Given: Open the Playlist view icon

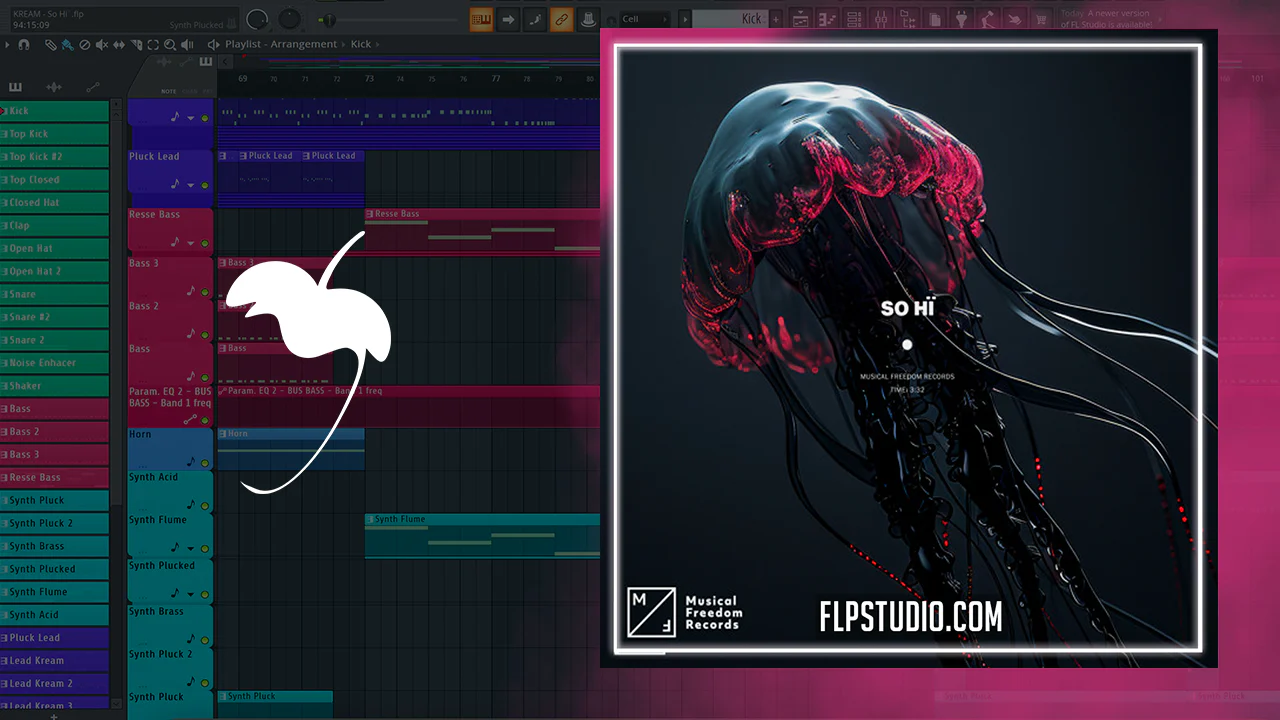Looking at the screenshot, I should pos(801,19).
